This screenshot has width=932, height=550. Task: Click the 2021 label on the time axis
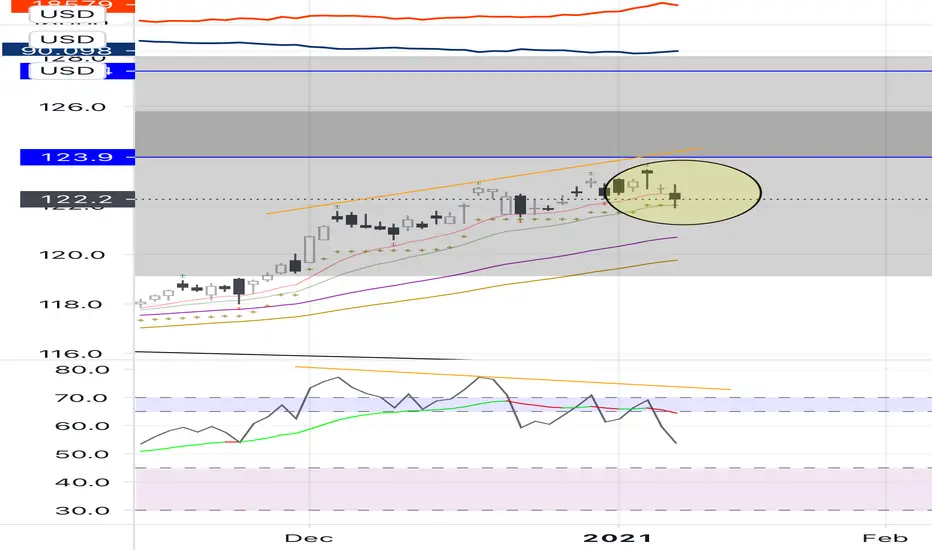coord(618,538)
